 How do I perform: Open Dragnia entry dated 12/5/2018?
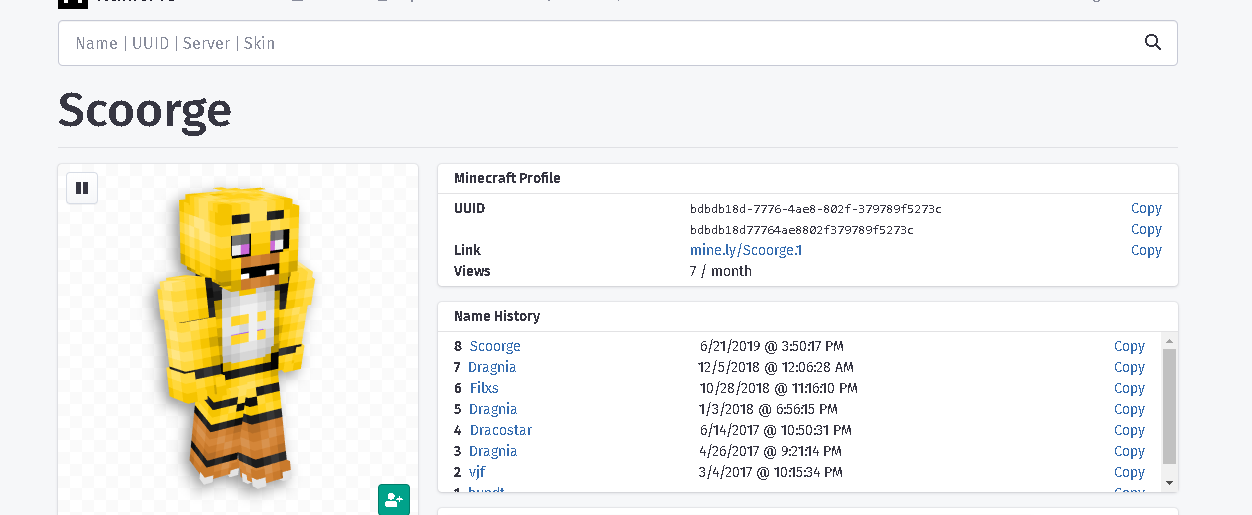(x=492, y=367)
